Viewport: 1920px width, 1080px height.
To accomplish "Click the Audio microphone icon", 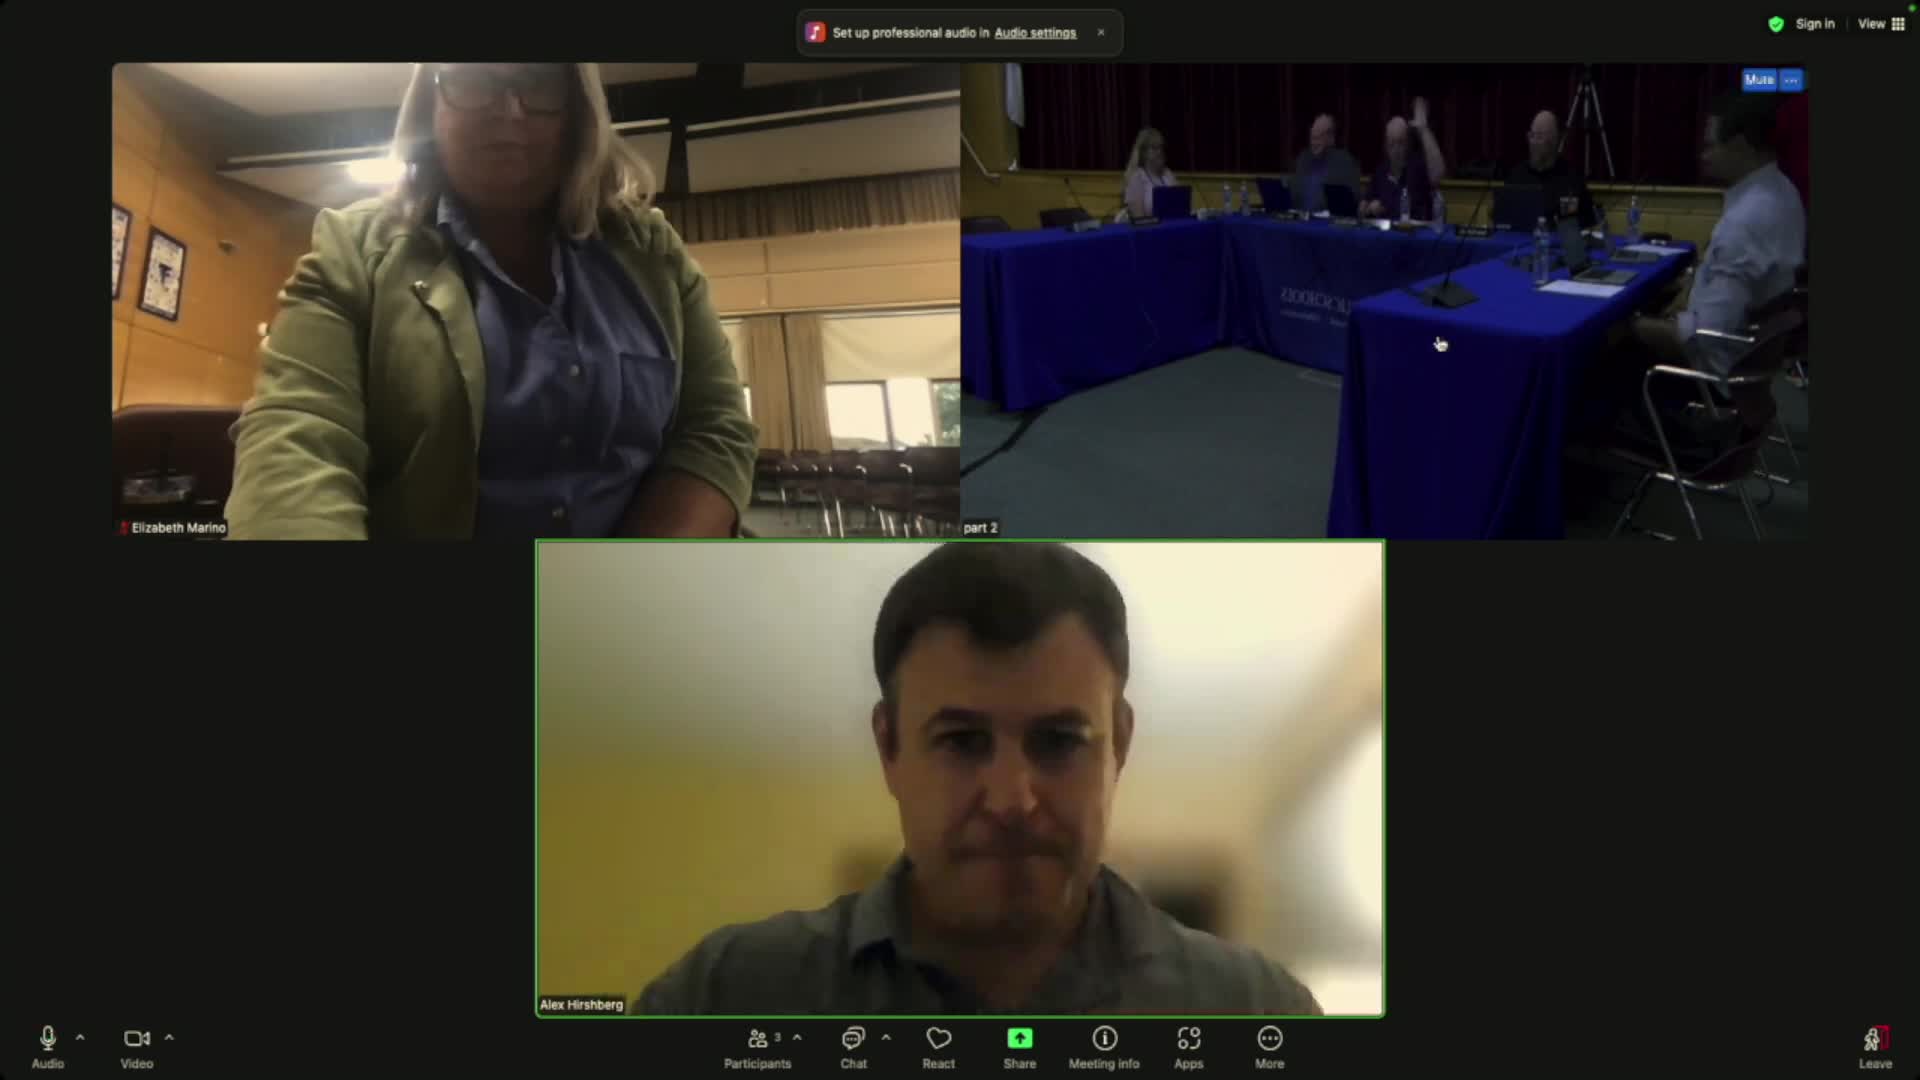I will coord(47,1039).
